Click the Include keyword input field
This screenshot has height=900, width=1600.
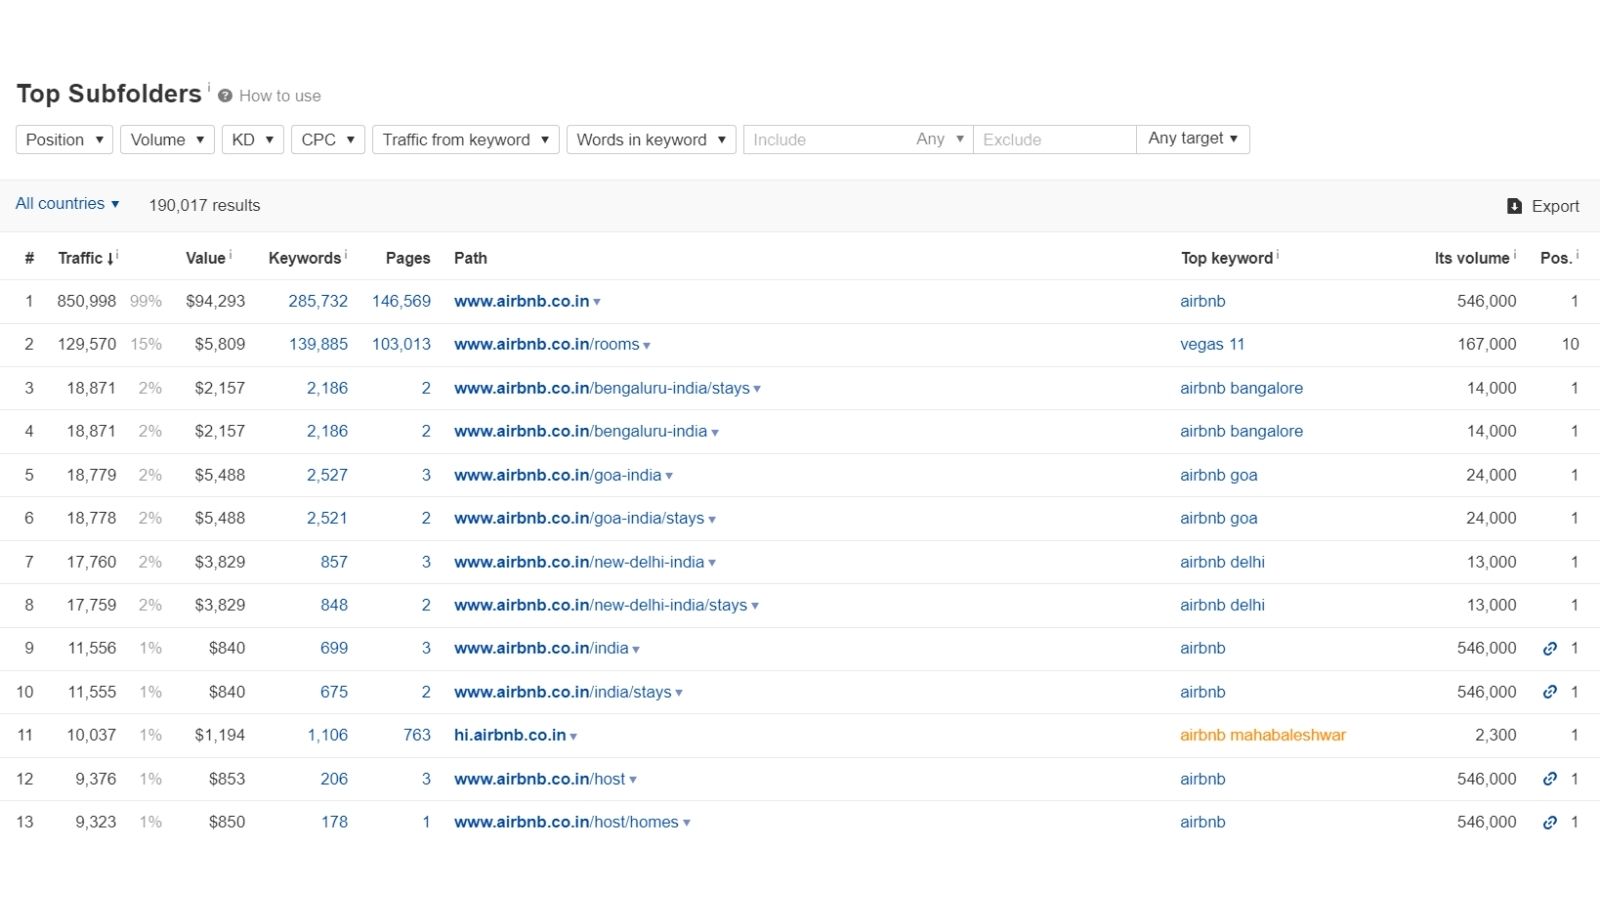825,140
